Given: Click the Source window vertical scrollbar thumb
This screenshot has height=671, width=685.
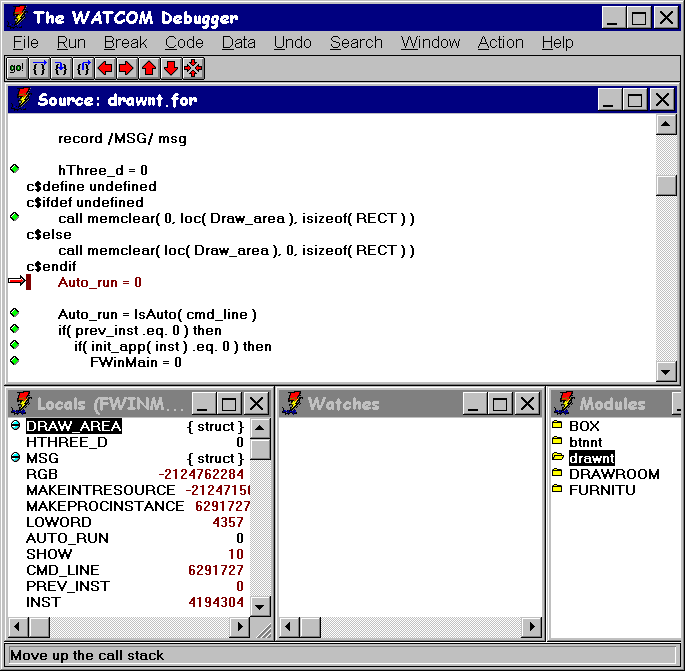Looking at the screenshot, I should click(666, 186).
